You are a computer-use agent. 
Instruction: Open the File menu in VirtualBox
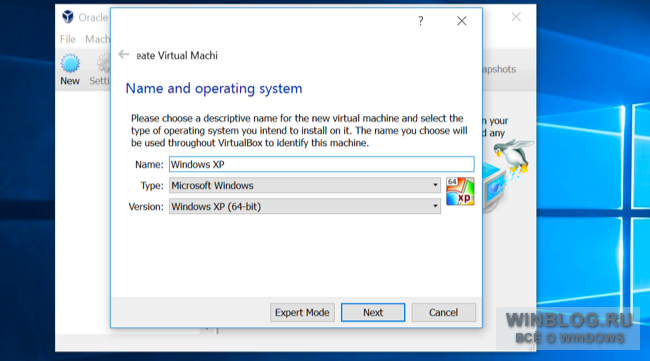tap(68, 39)
